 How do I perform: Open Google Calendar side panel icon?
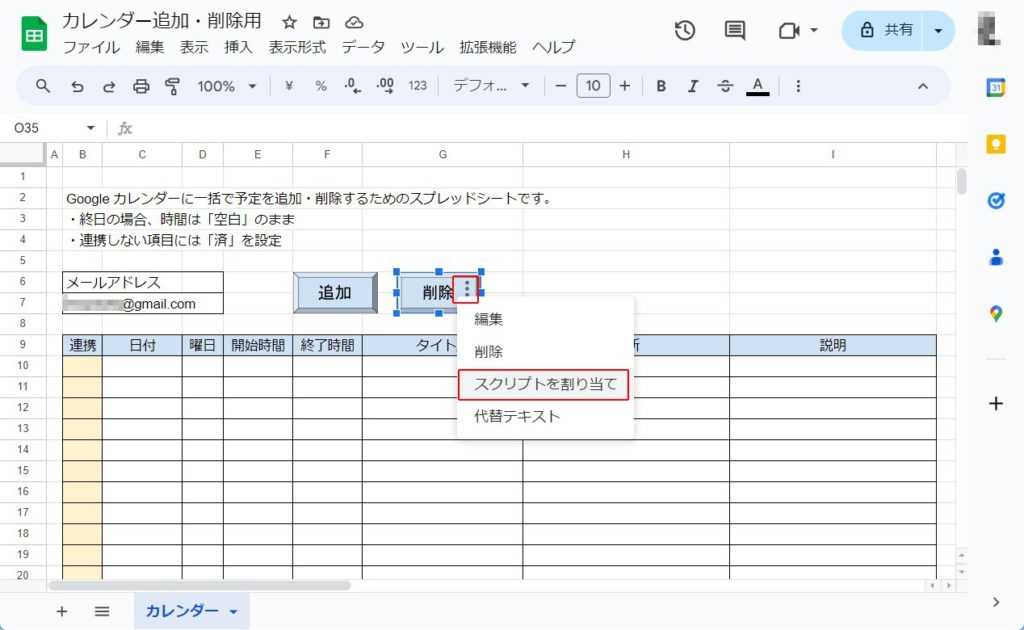pyautogui.click(x=995, y=87)
